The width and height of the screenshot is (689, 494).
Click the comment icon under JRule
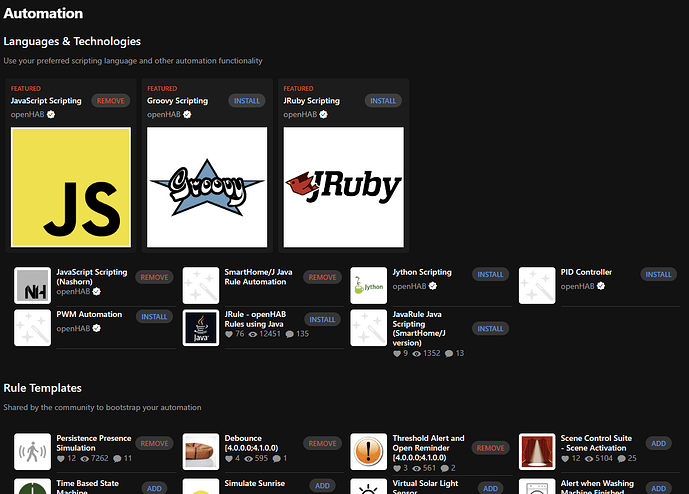pos(289,334)
